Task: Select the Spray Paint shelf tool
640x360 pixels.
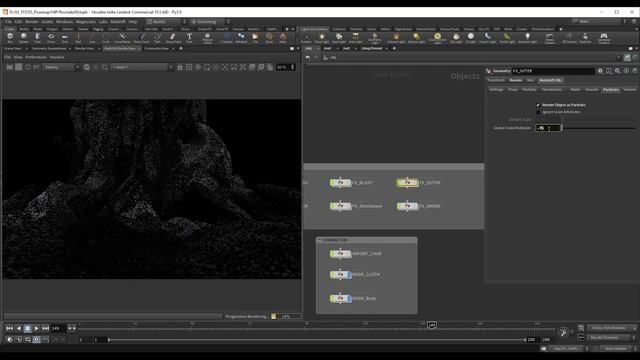Action: click(173, 38)
